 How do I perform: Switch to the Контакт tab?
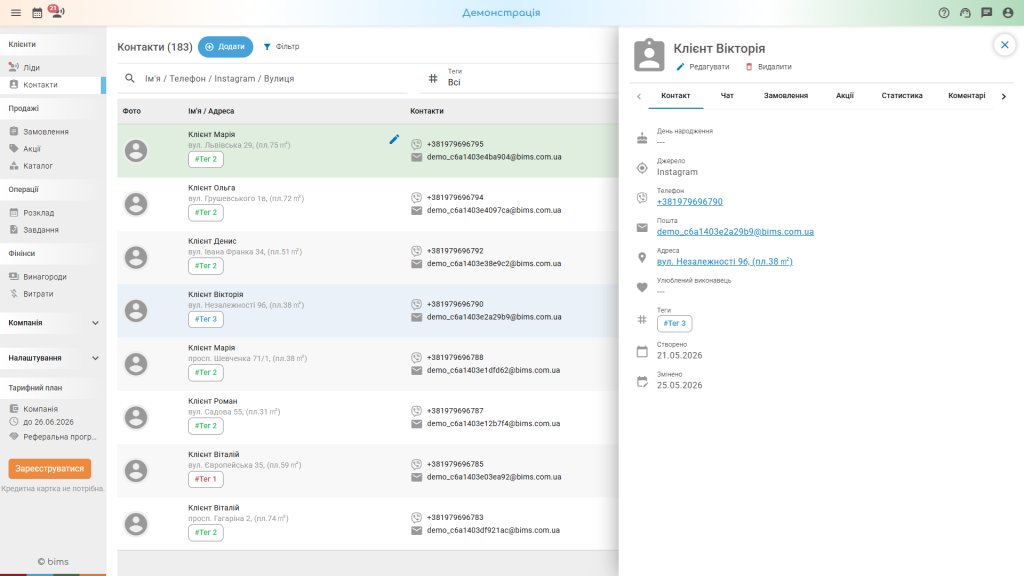pyautogui.click(x=675, y=95)
